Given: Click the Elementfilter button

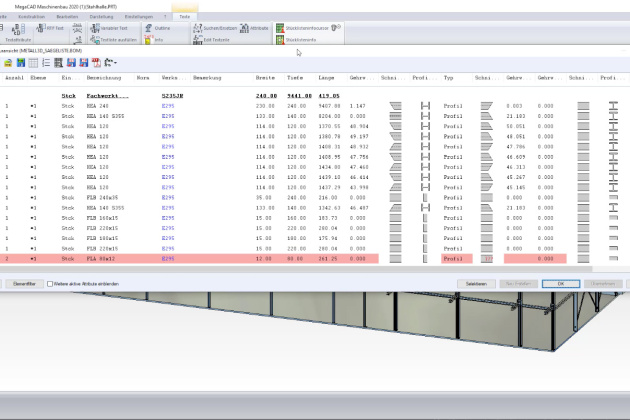Looking at the screenshot, I should (23, 284).
